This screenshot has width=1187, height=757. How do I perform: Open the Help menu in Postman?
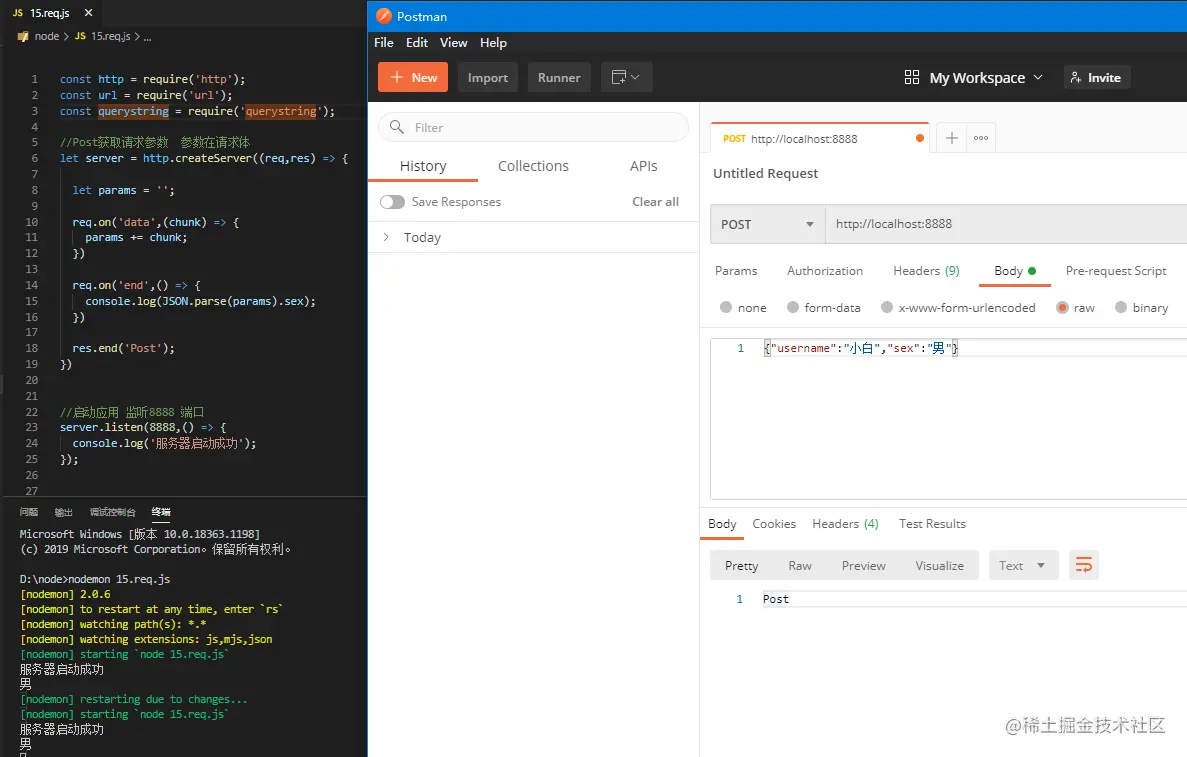(x=493, y=42)
